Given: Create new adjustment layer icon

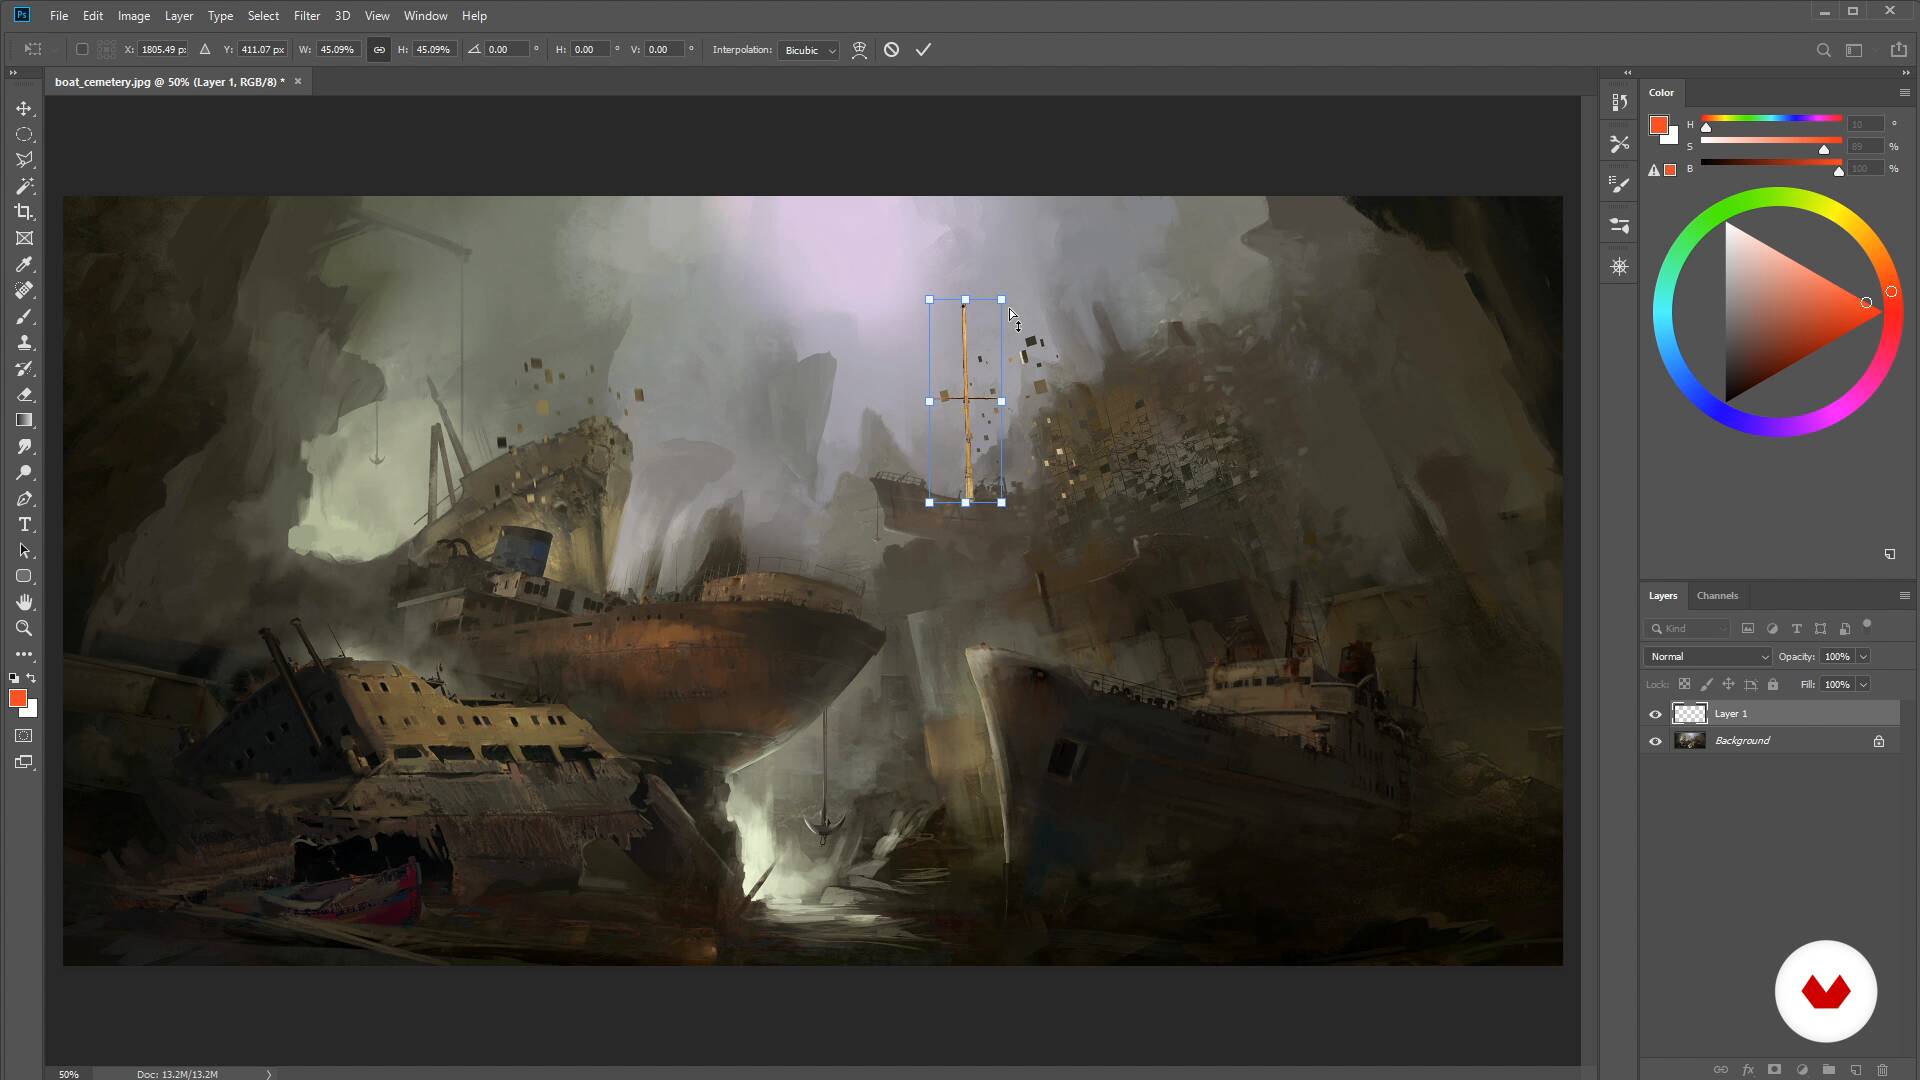Looking at the screenshot, I should tap(1802, 1069).
